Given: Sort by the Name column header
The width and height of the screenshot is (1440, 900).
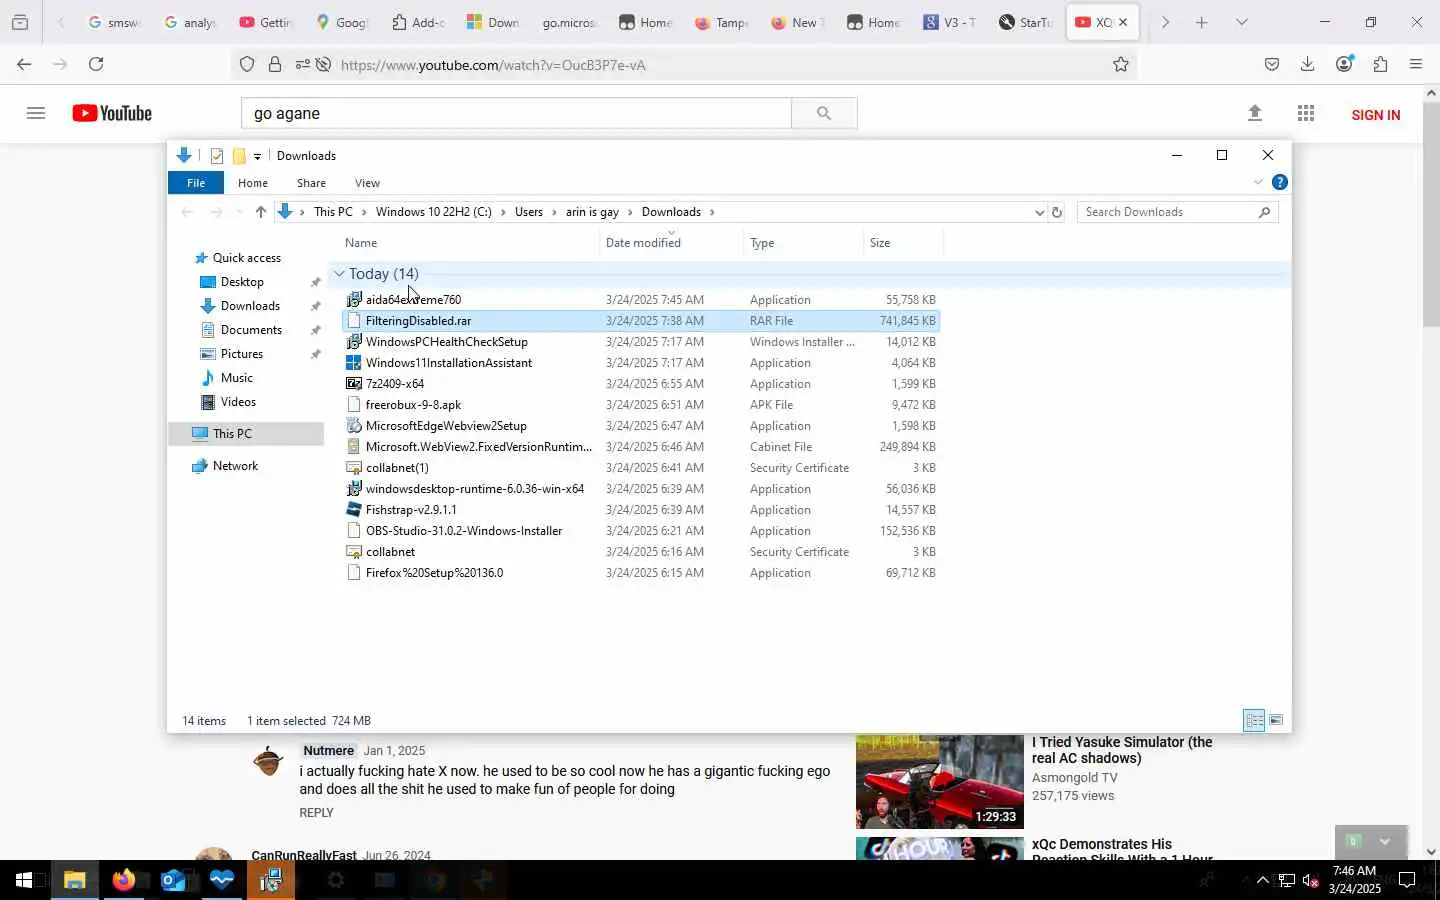Looking at the screenshot, I should [x=470, y=243].
